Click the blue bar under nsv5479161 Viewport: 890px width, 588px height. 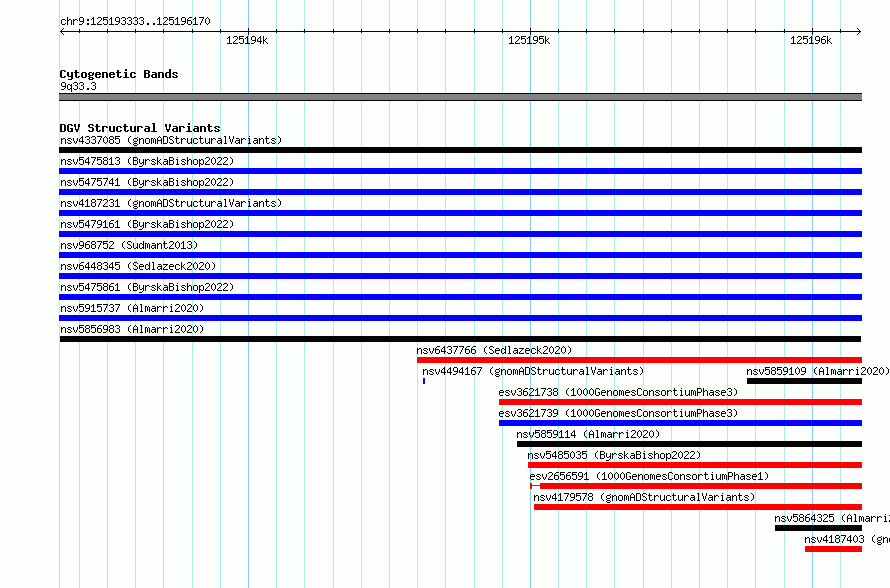[460, 234]
